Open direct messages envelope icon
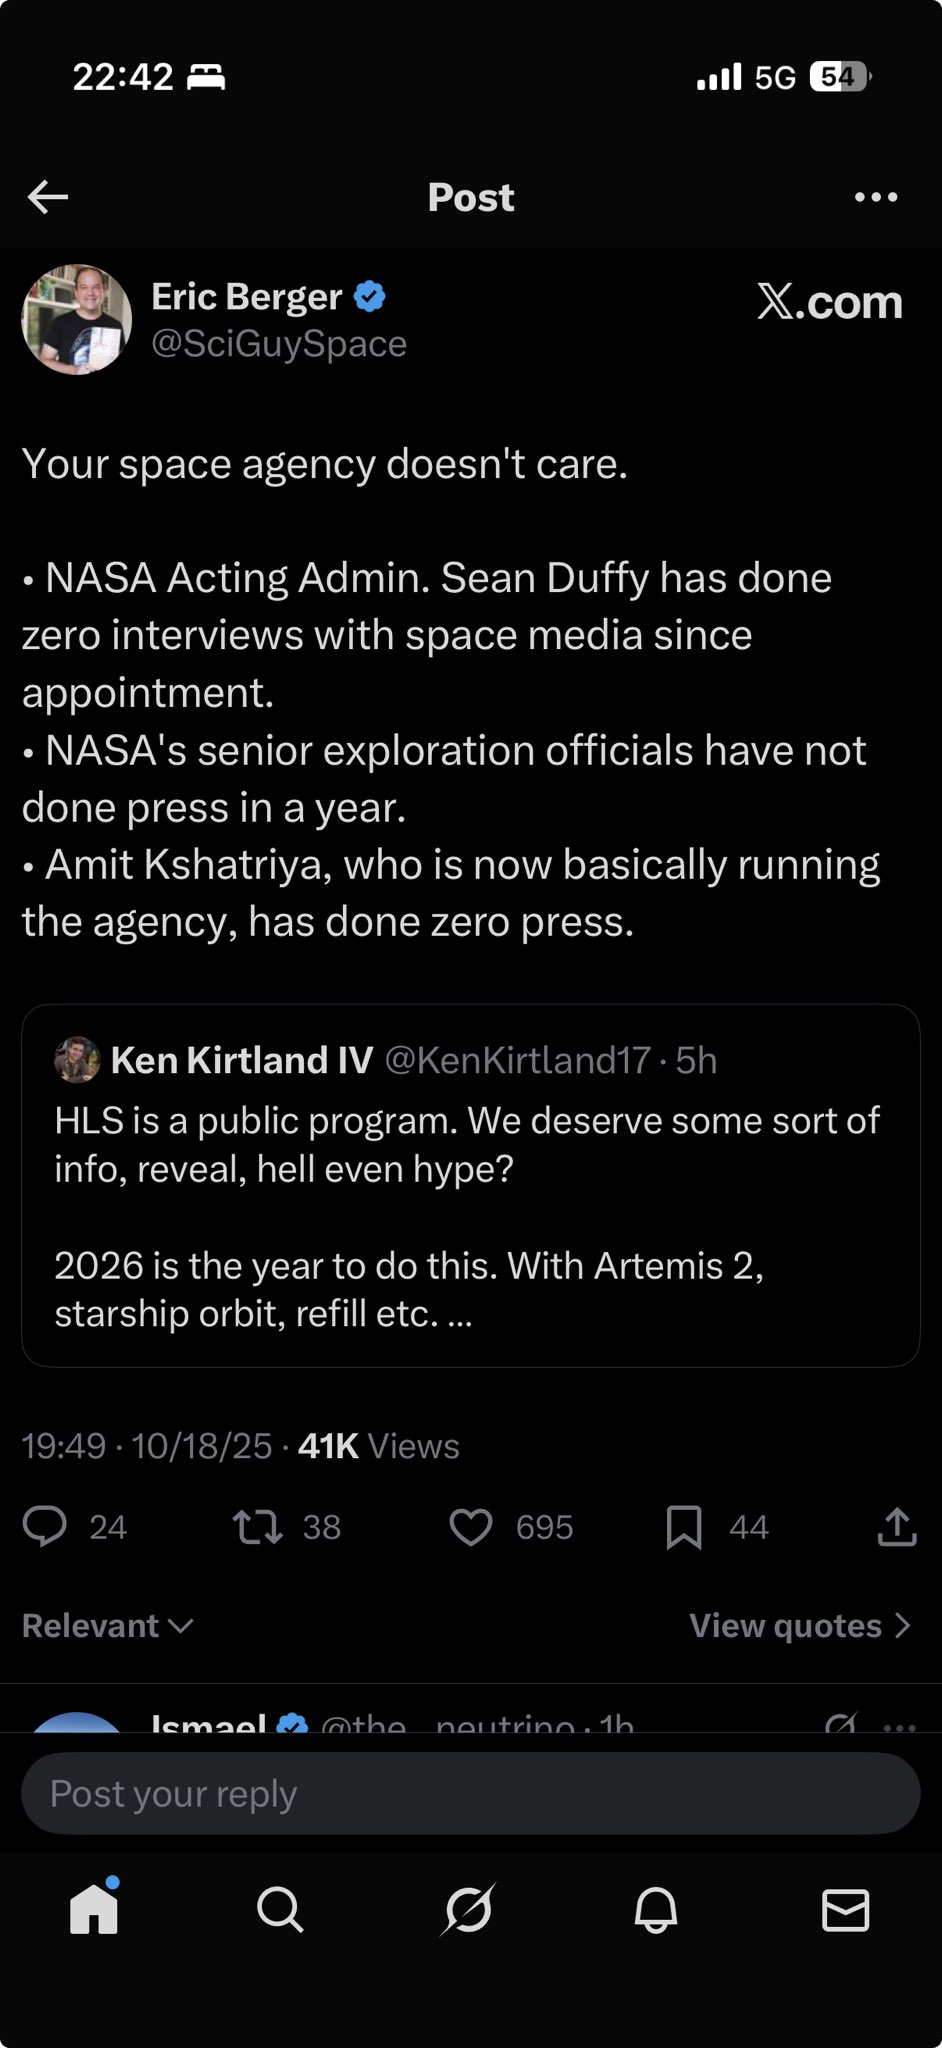Image resolution: width=942 pixels, height=2048 pixels. (x=845, y=1911)
